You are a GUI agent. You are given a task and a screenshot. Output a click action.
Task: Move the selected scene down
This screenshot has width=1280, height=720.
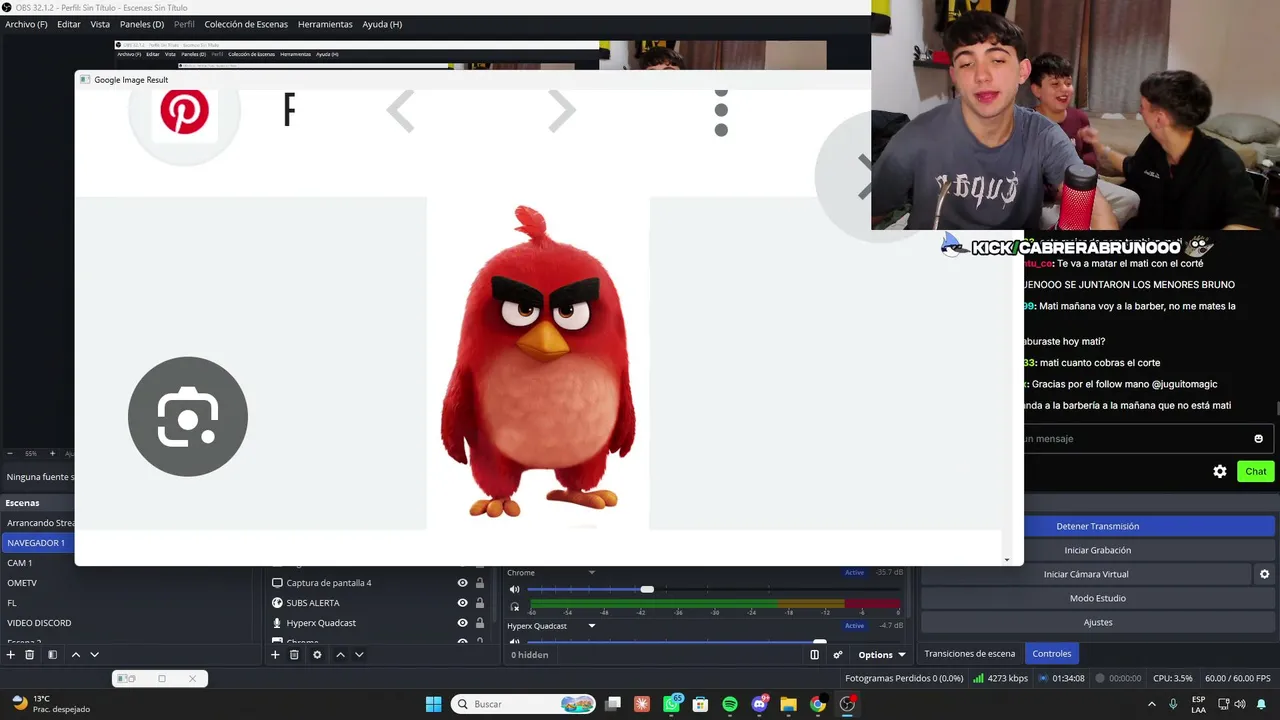pyautogui.click(x=94, y=655)
